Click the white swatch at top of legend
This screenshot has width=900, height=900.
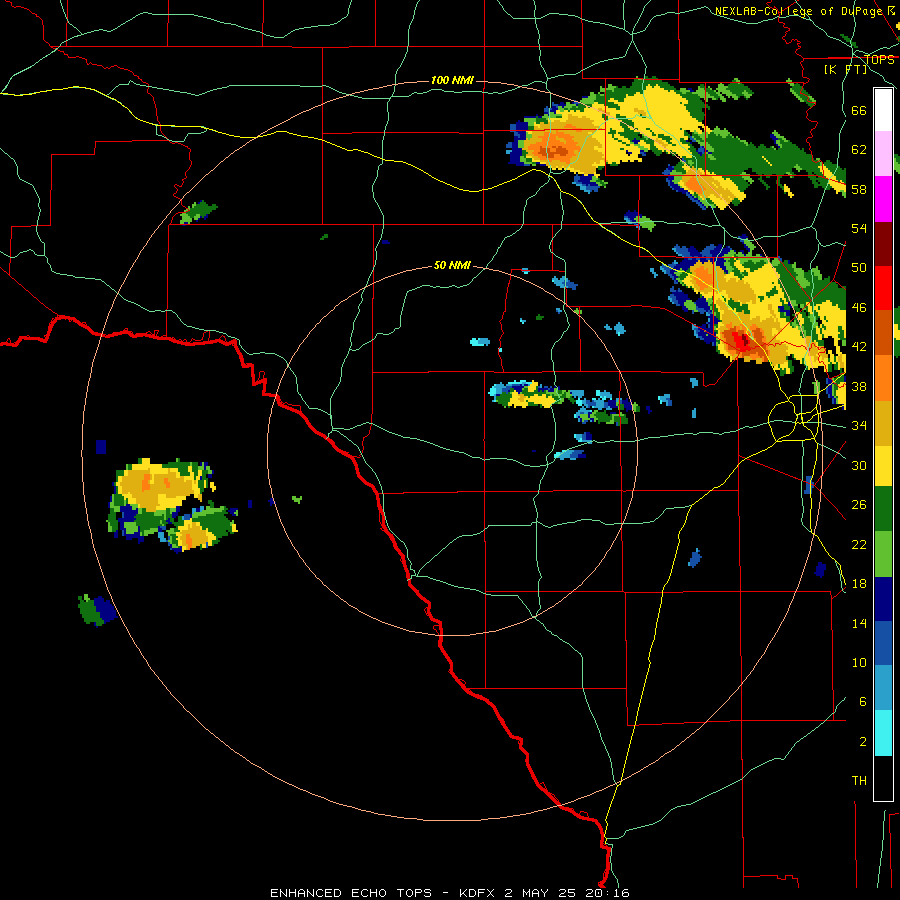883,110
